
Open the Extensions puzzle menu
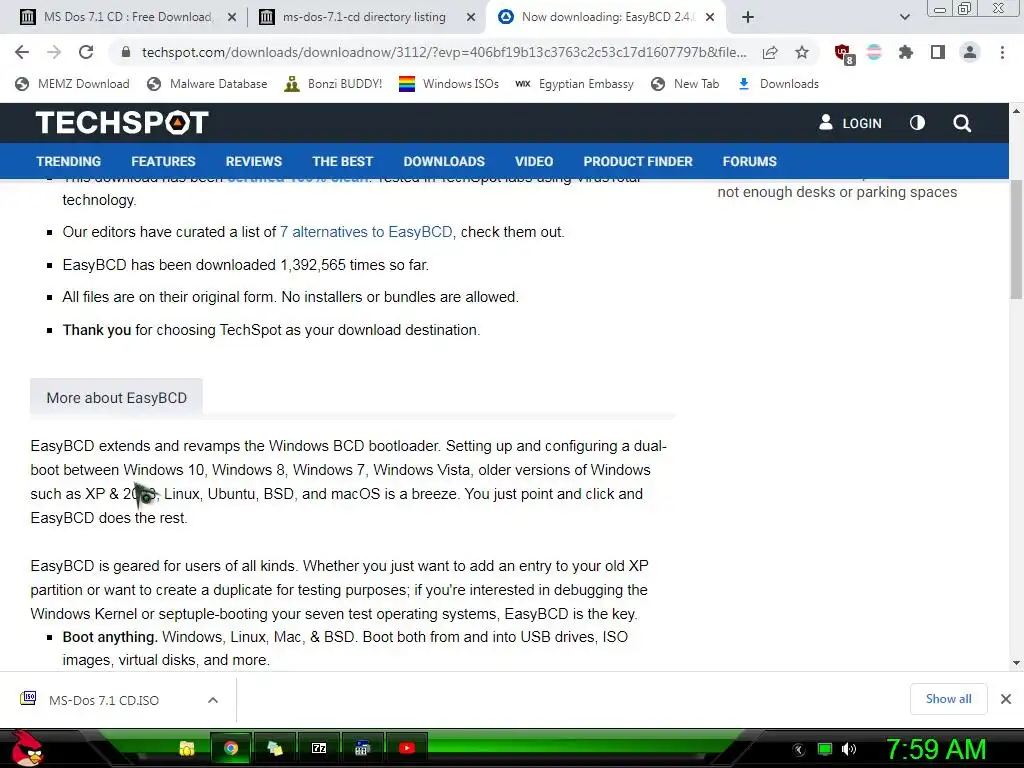click(906, 52)
